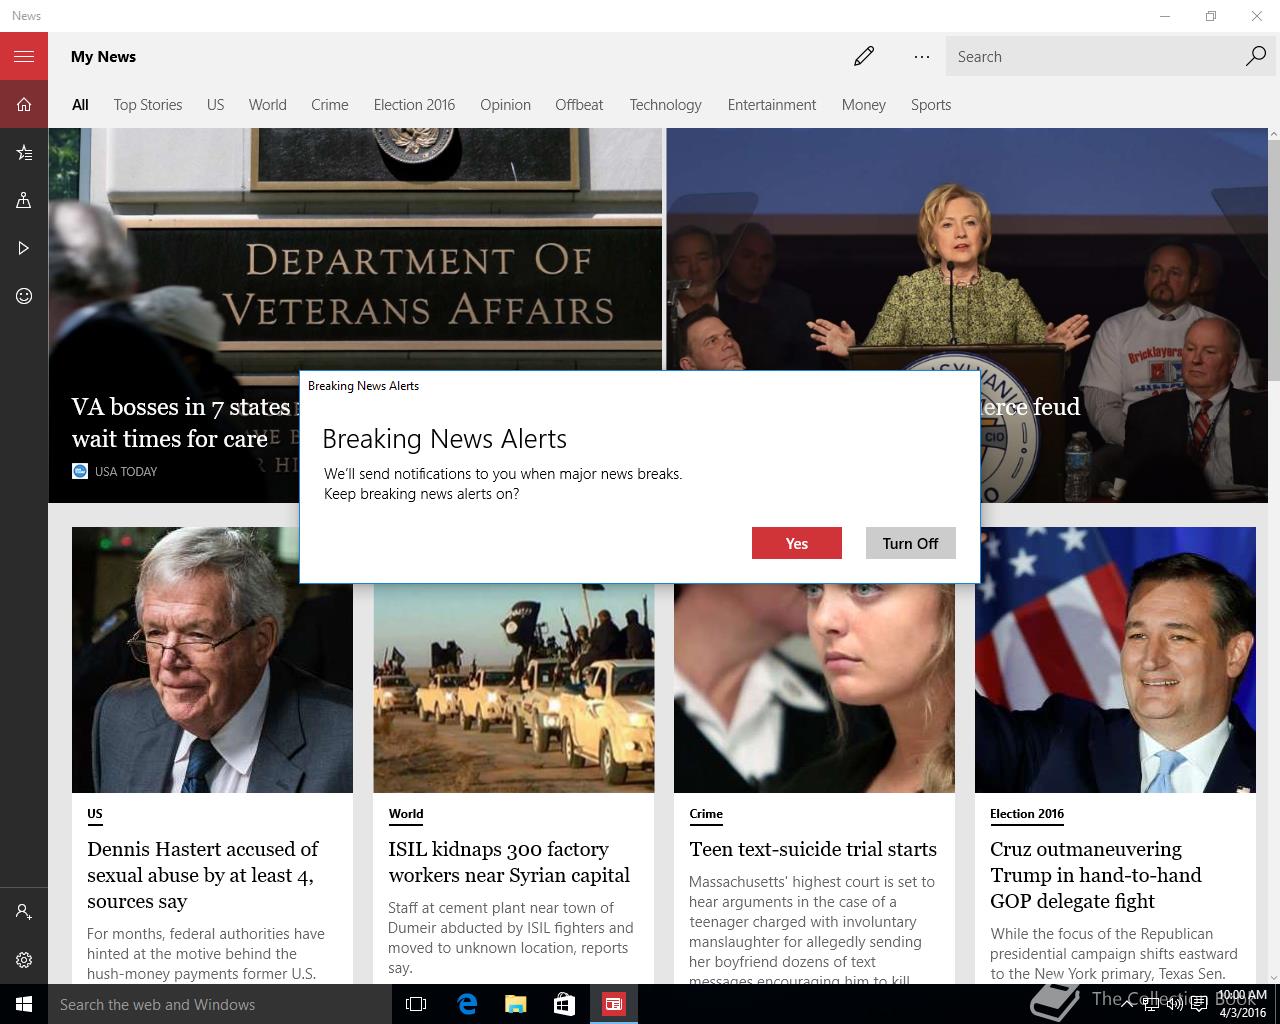Click the pencil customize icon
Viewport: 1280px width, 1024px height.
[x=864, y=56]
